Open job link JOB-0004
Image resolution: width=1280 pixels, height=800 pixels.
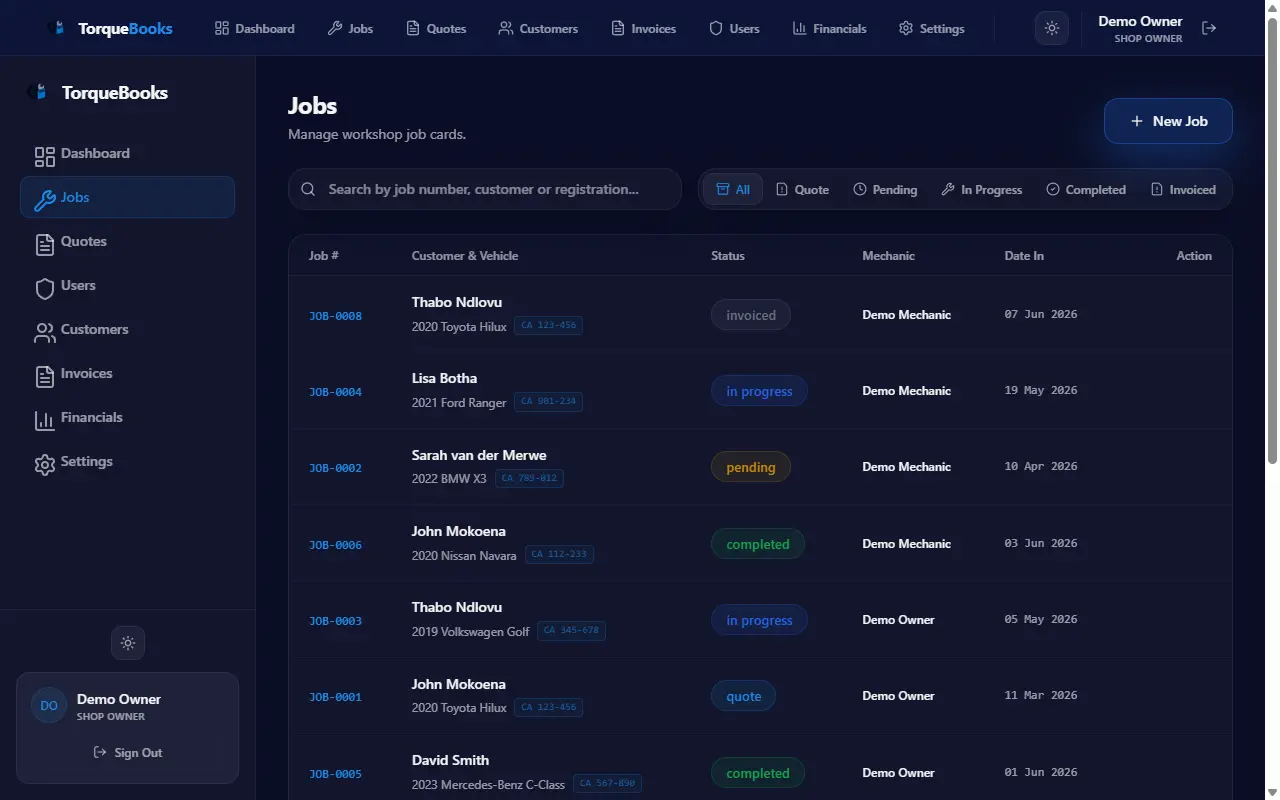tap(335, 392)
